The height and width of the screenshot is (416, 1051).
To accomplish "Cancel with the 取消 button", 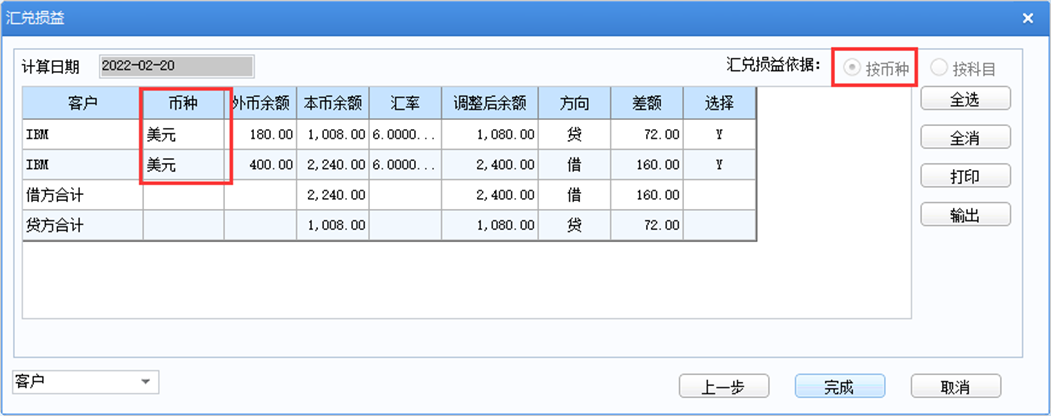I will pyautogui.click(x=955, y=386).
